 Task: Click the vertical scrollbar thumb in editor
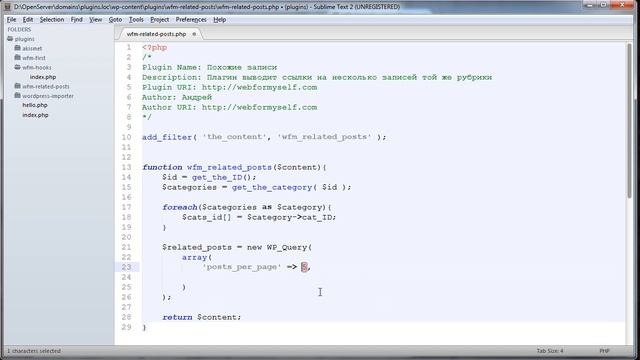coord(629,121)
